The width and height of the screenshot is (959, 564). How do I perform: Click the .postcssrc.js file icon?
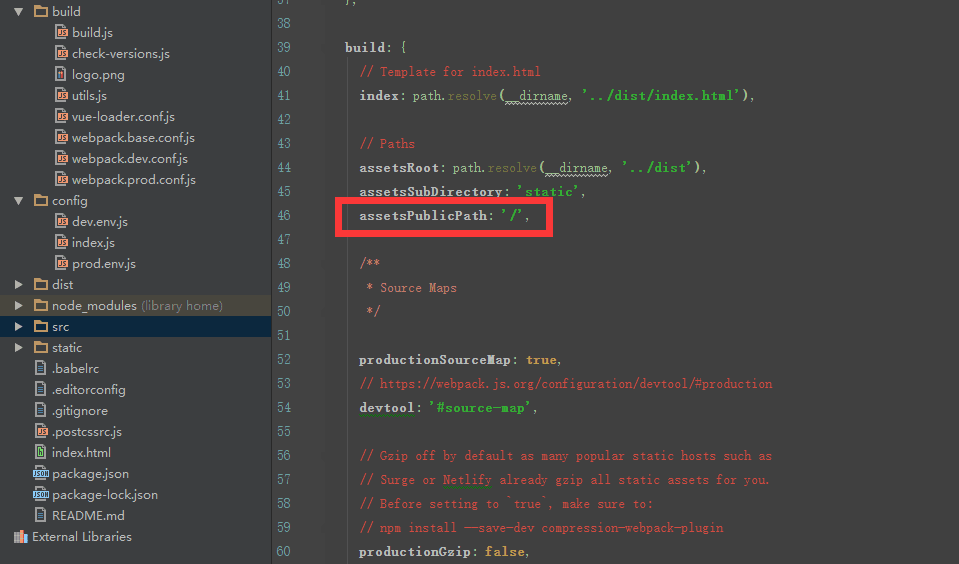(41, 431)
